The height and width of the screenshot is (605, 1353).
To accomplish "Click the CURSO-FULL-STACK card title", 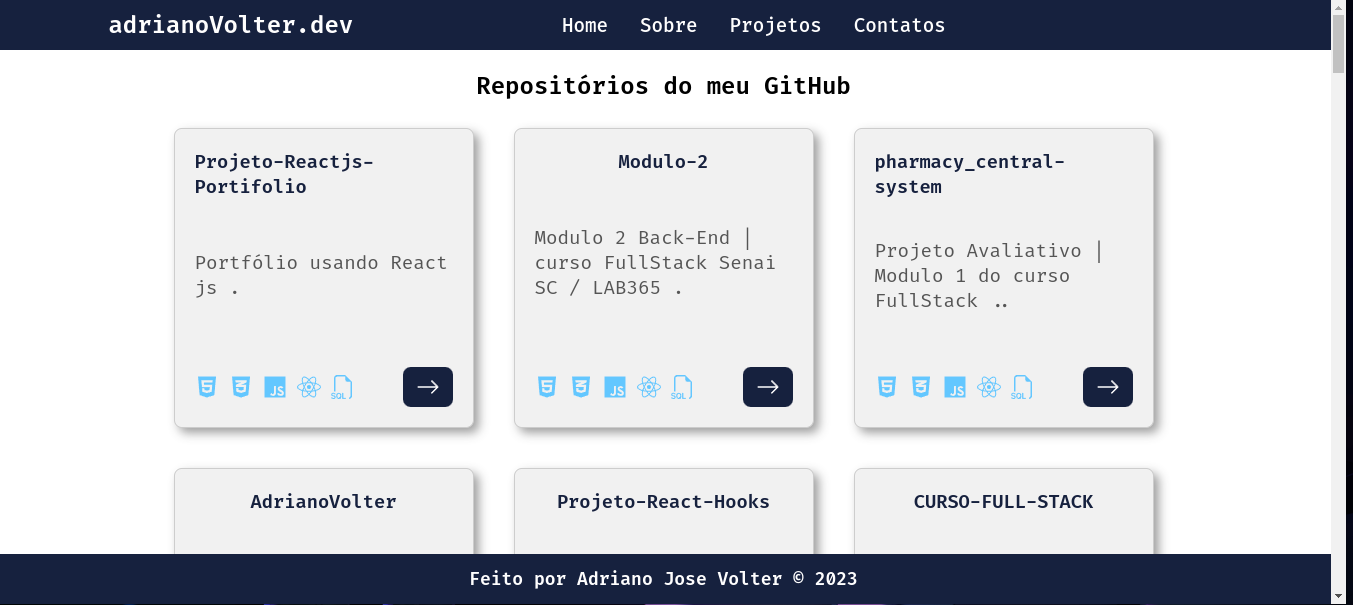I will tap(1003, 502).
